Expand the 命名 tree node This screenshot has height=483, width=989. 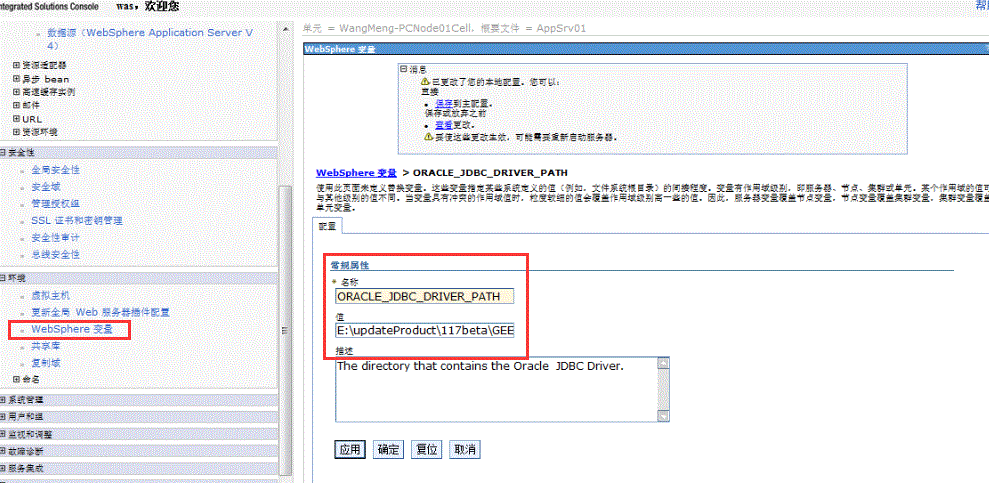[x=16, y=380]
